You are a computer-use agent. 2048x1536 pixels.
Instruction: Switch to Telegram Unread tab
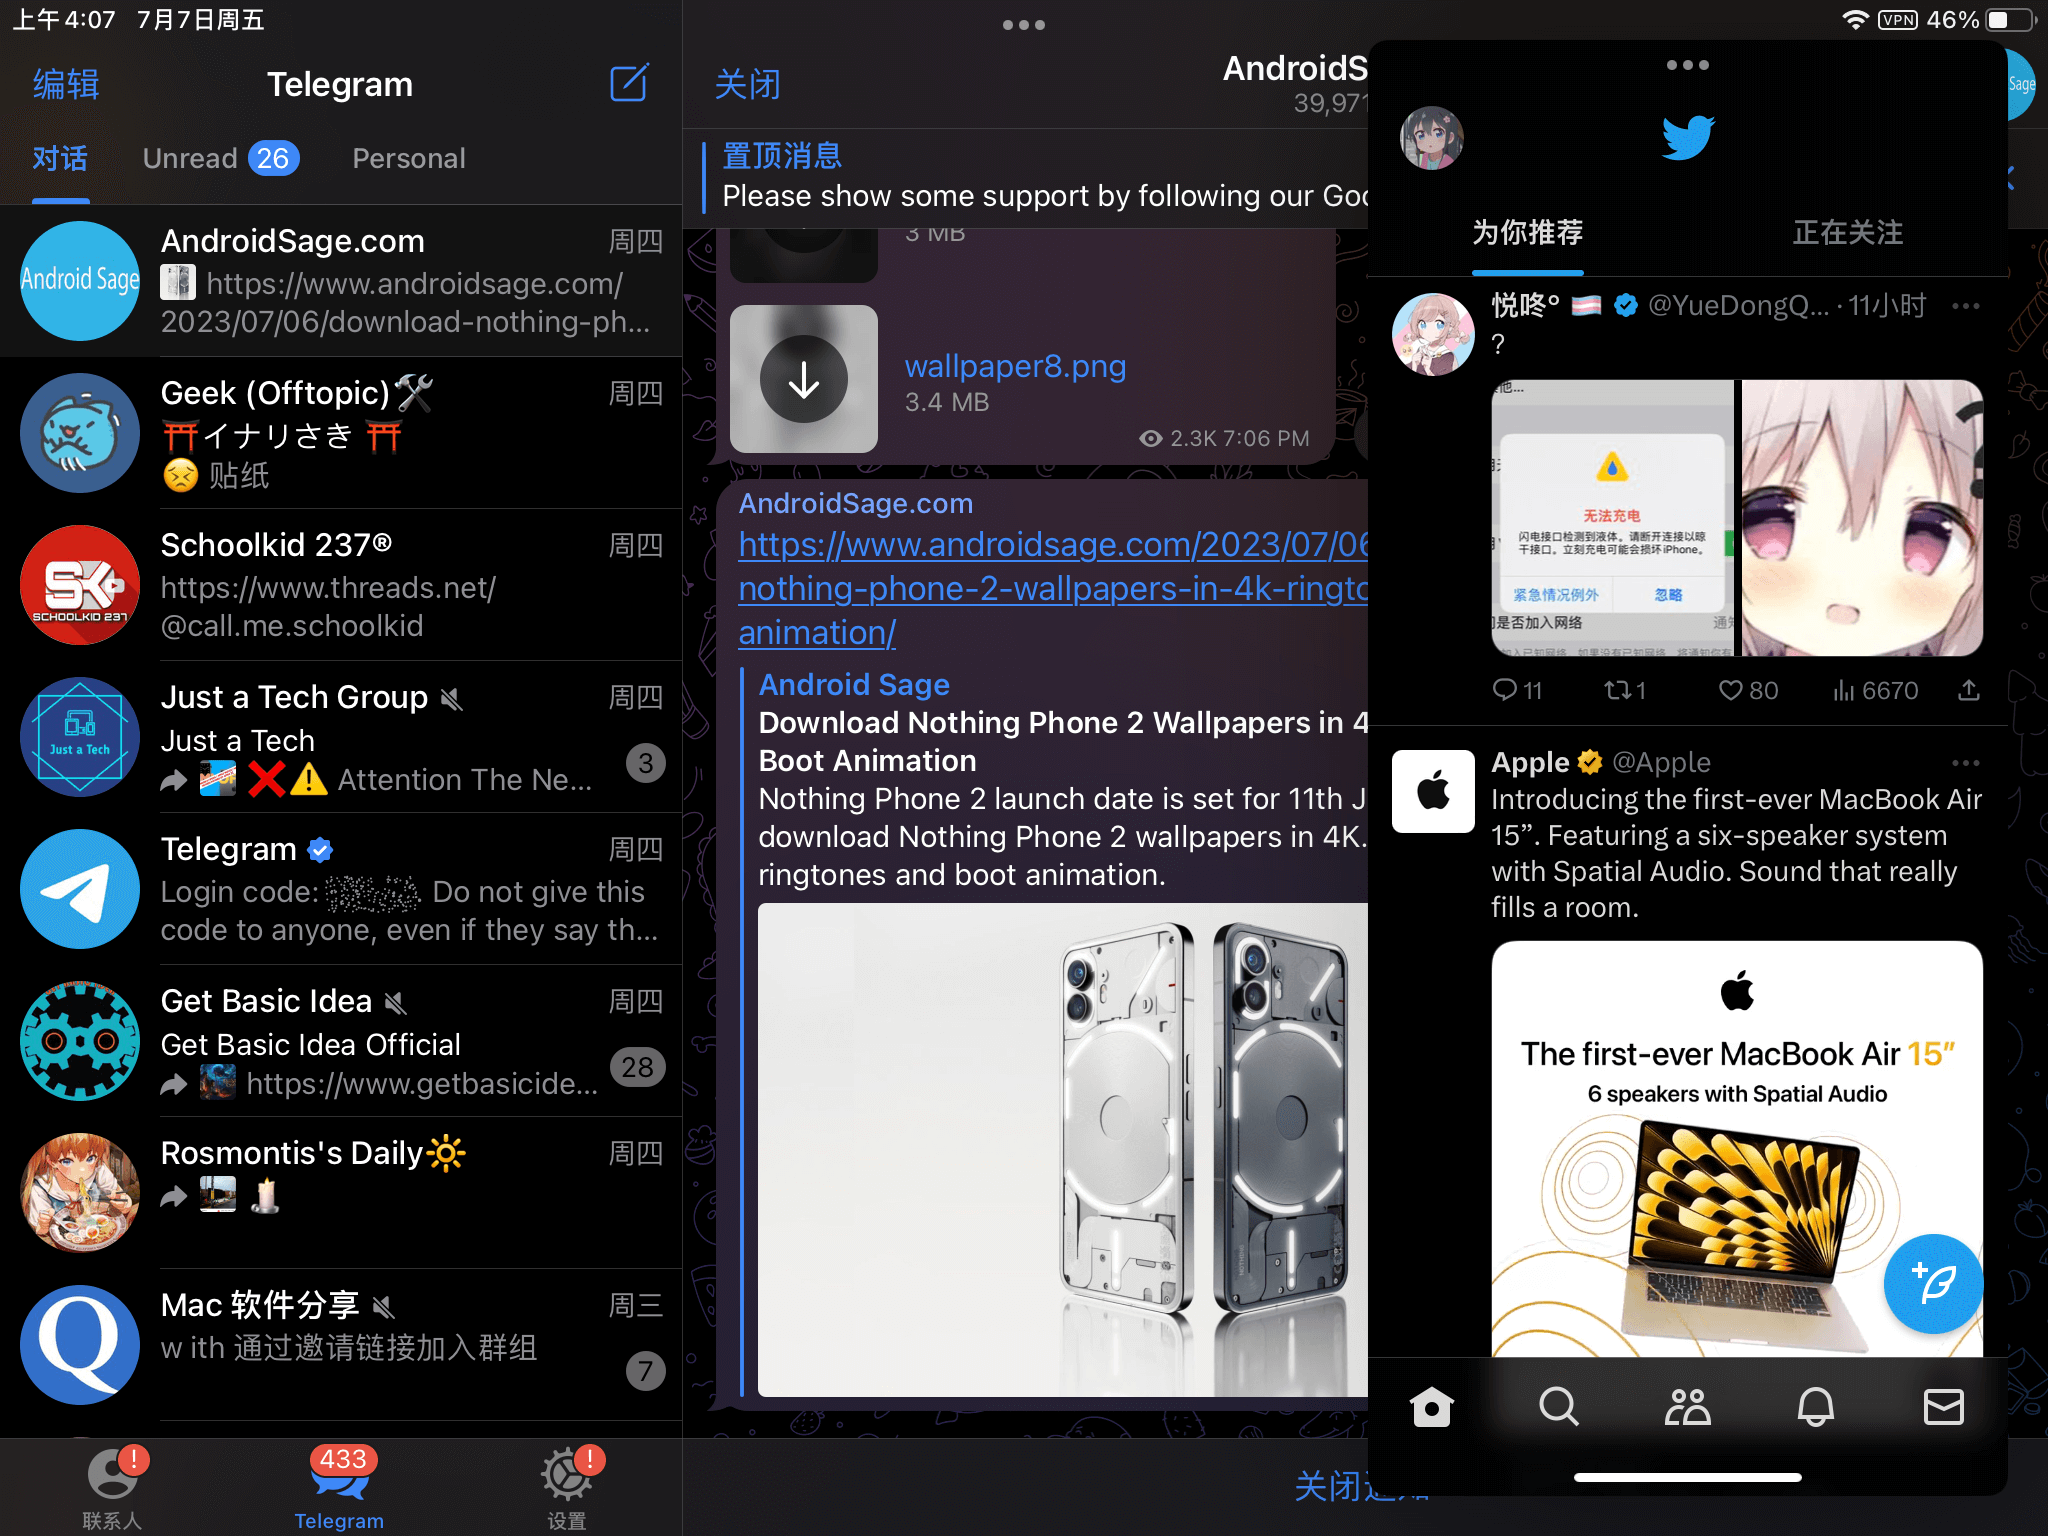218,157
